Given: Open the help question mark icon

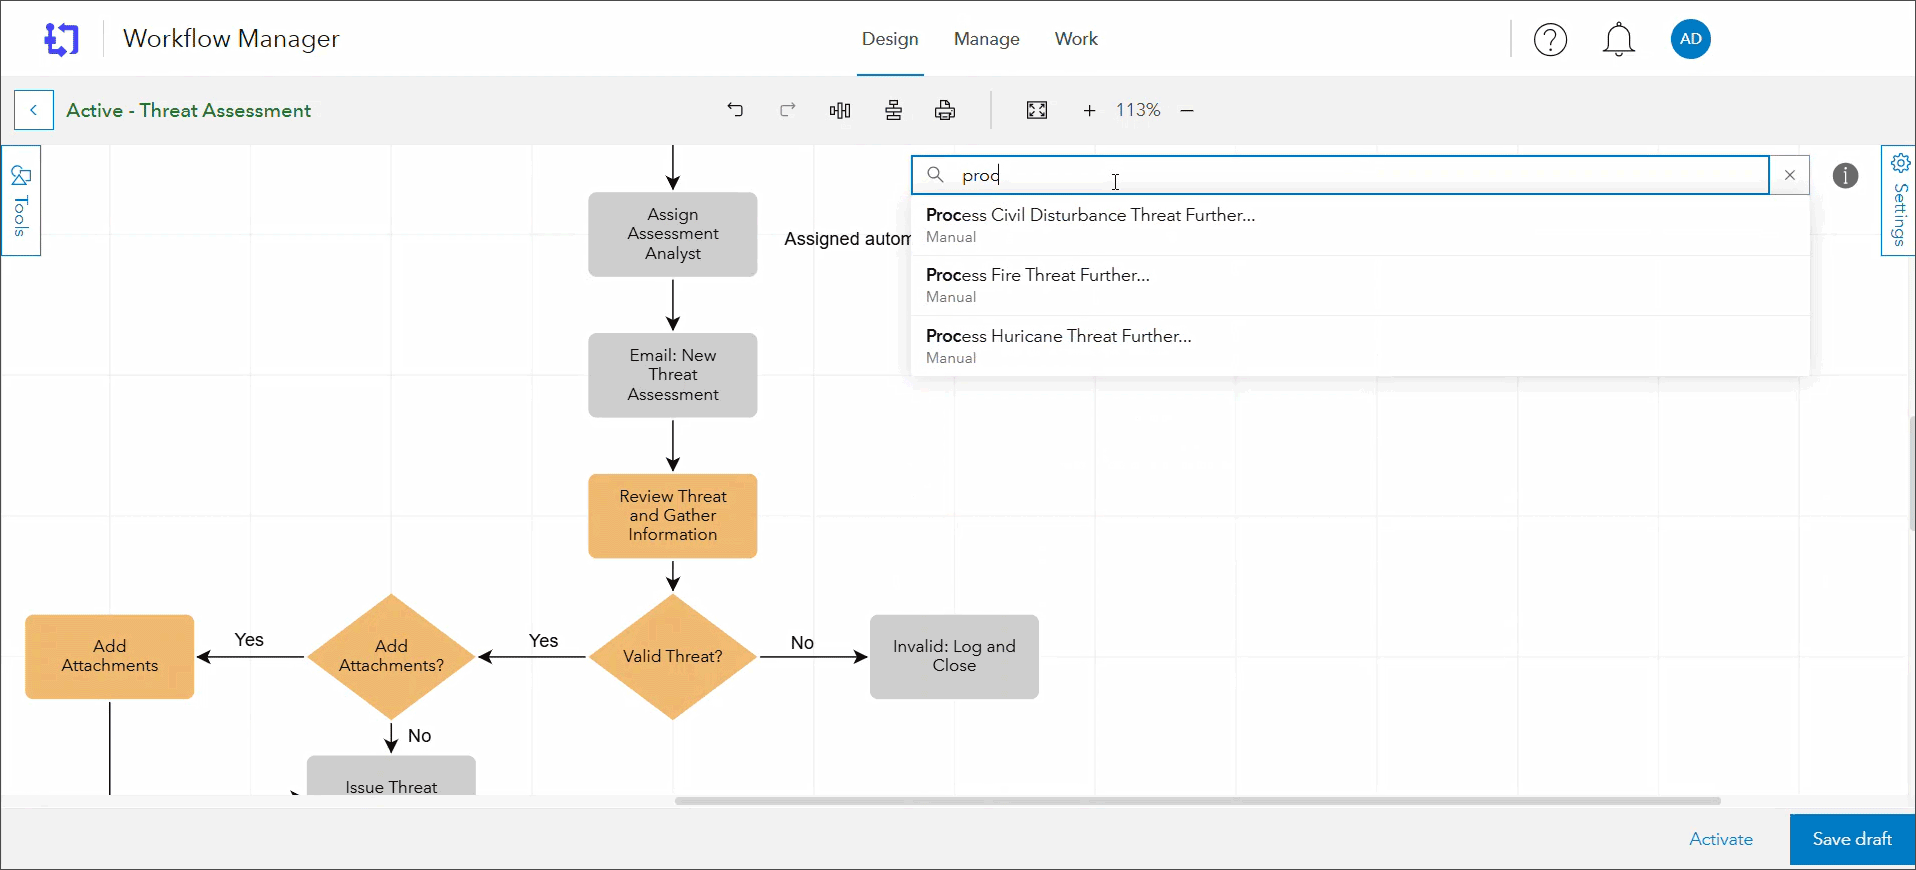Looking at the screenshot, I should click(x=1550, y=40).
